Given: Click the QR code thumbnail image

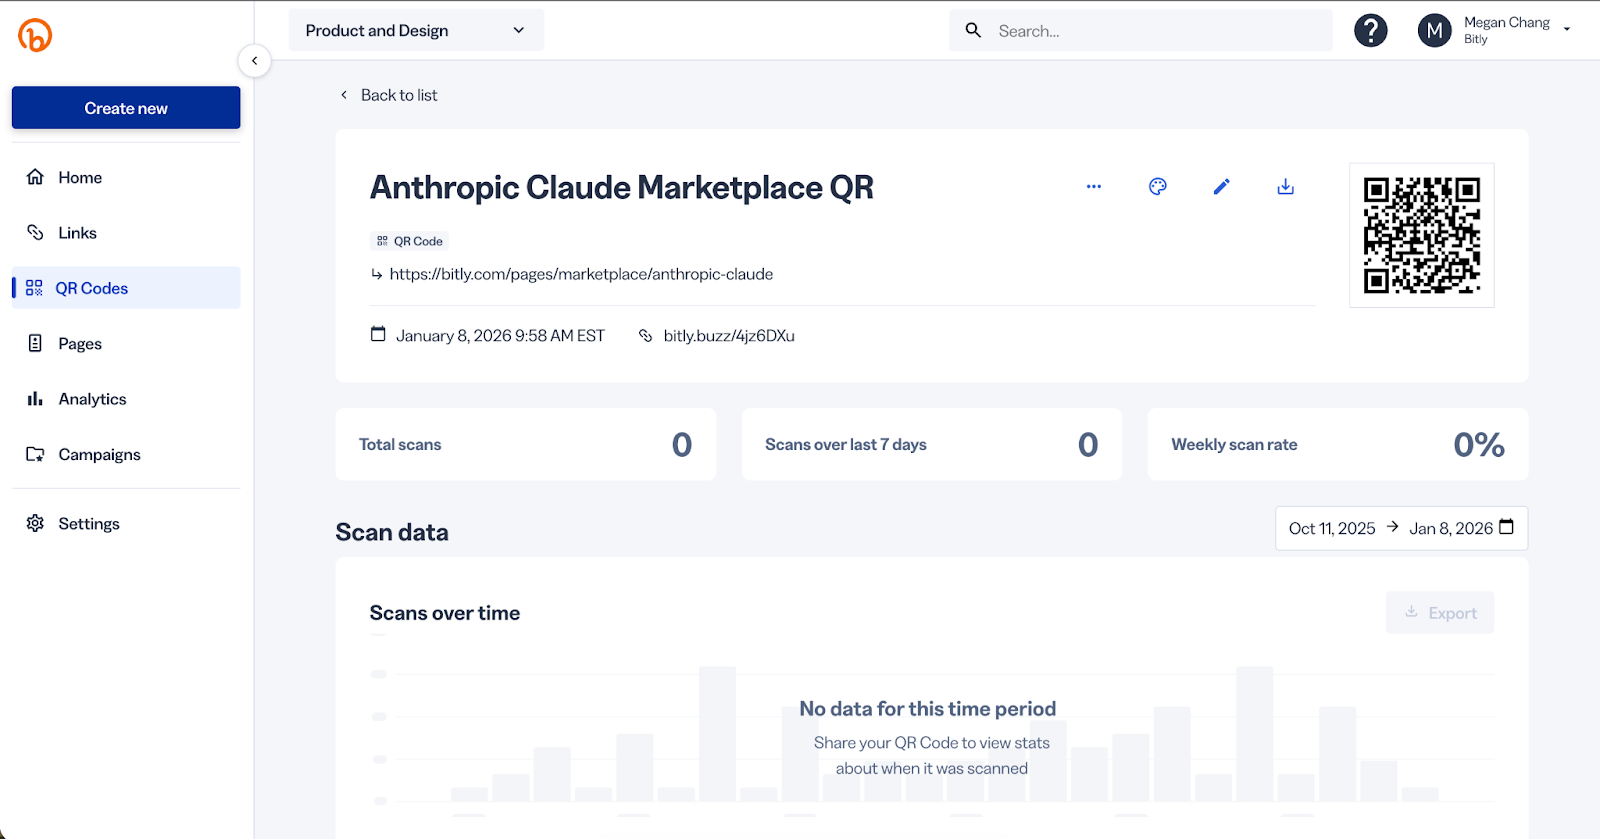Looking at the screenshot, I should pos(1422,235).
